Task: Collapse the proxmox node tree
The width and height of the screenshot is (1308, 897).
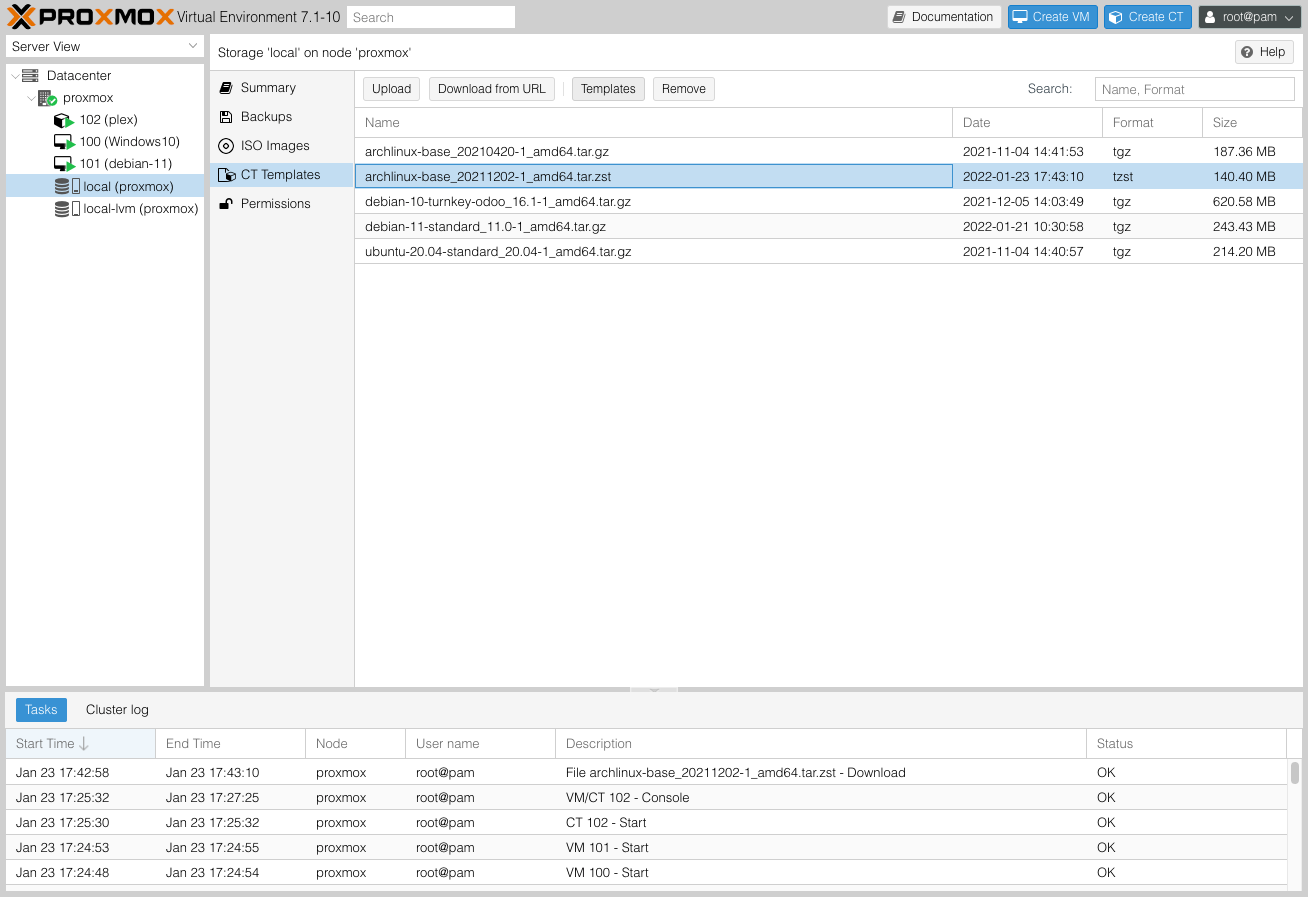Action: pos(31,98)
